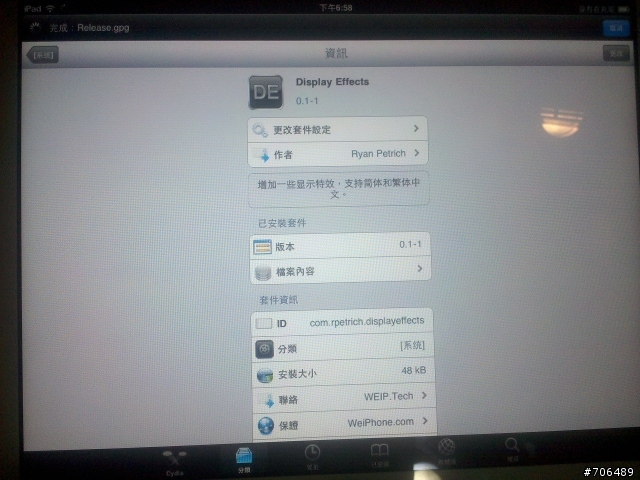Open the globe sources tab
The image size is (640, 480).
(x=447, y=451)
